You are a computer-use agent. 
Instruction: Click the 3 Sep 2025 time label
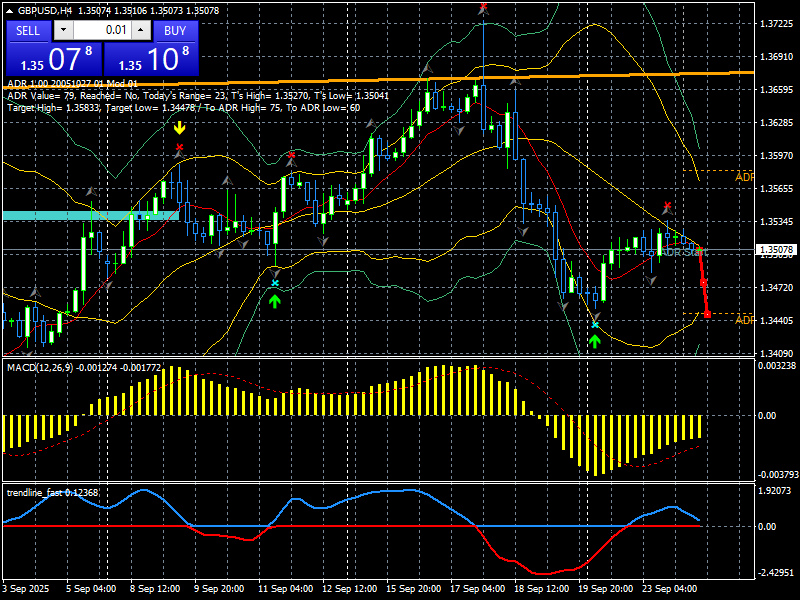coord(26,588)
